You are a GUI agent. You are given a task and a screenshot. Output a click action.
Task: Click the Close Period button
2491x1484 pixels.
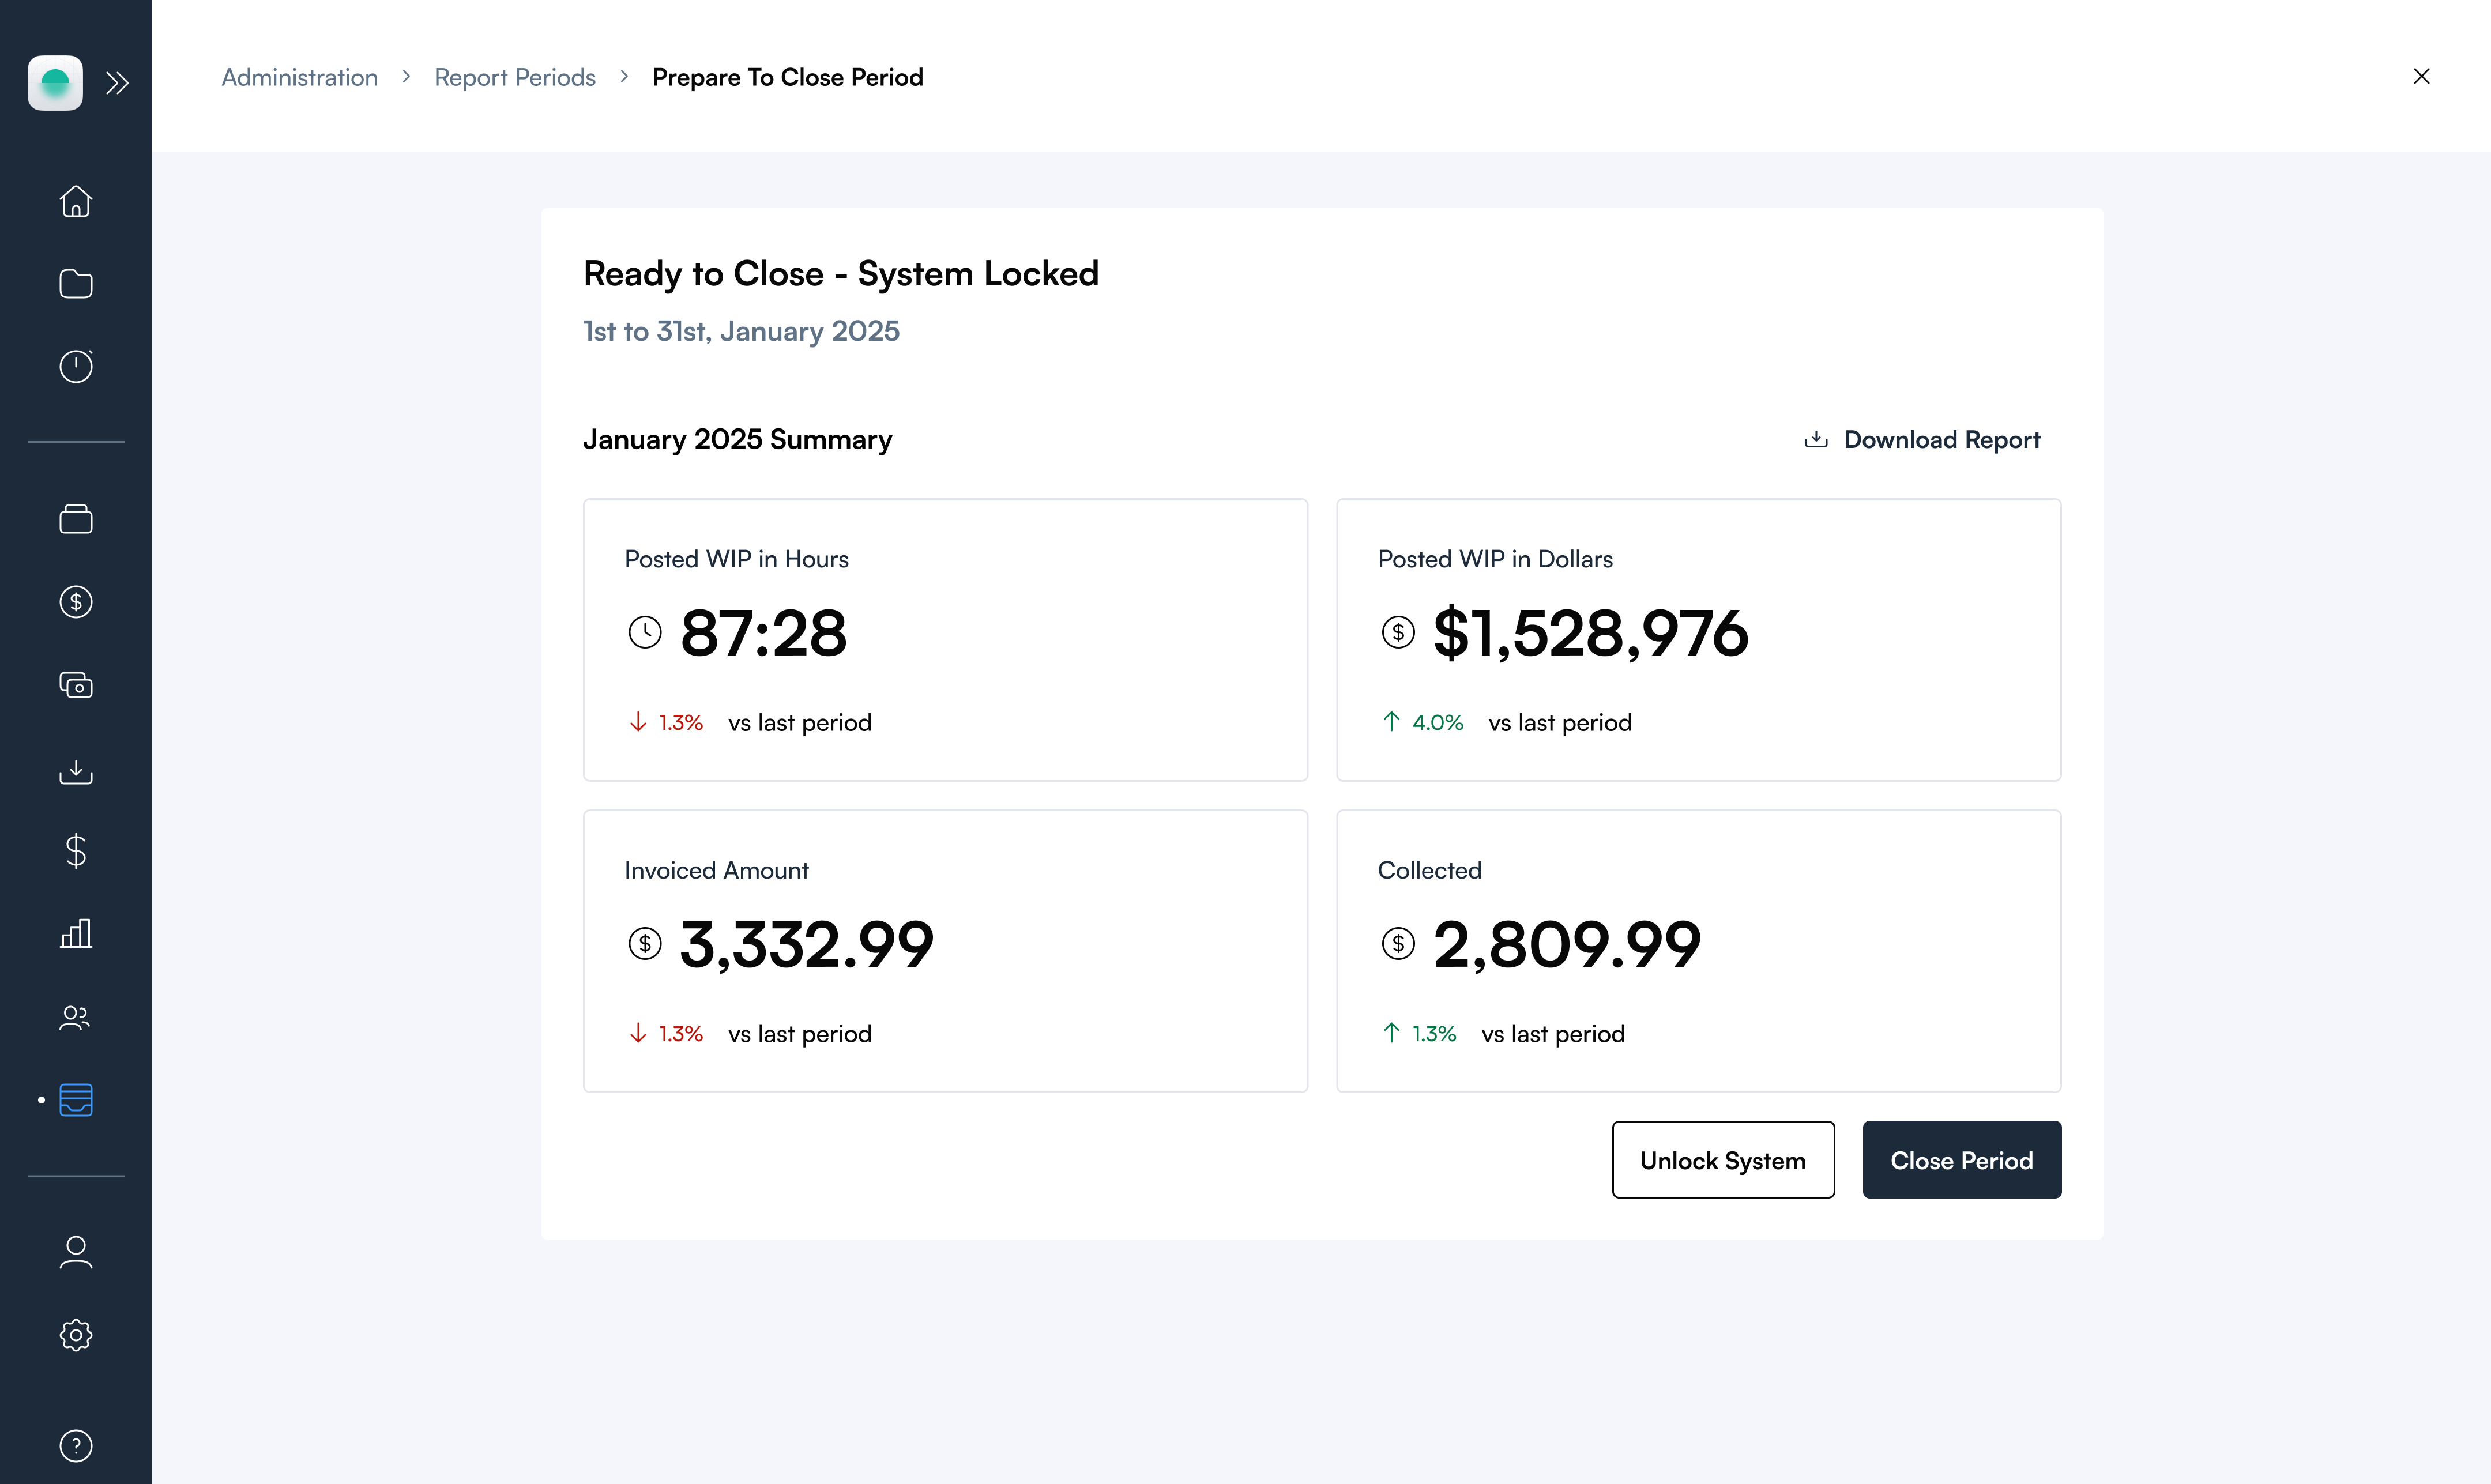[x=1961, y=1160]
